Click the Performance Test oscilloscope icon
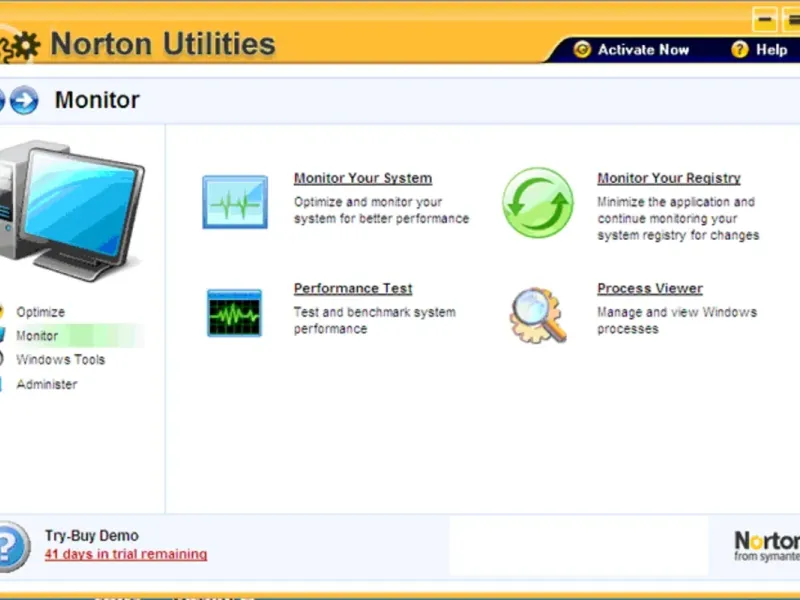This screenshot has width=800, height=600. (x=234, y=313)
